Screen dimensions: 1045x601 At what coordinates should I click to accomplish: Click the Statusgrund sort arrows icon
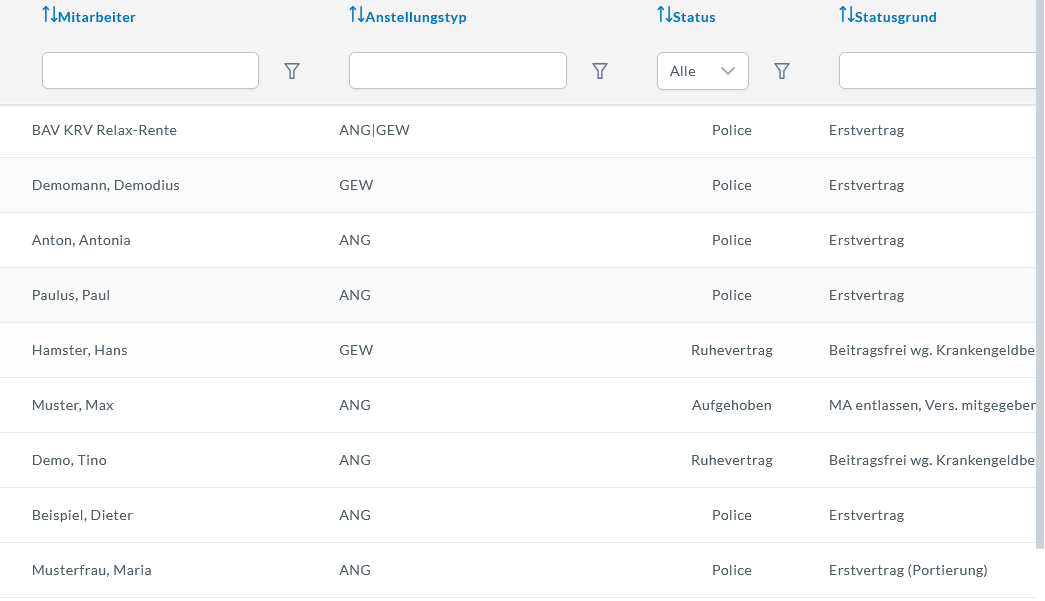(x=847, y=15)
